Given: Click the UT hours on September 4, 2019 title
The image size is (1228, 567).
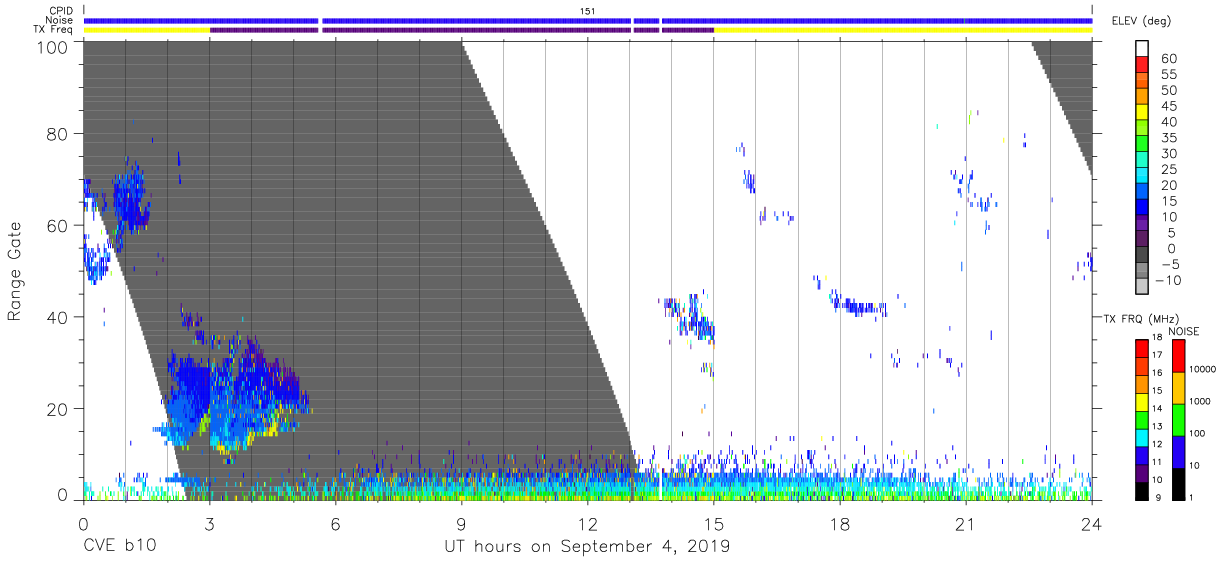Looking at the screenshot, I should click(x=587, y=547).
